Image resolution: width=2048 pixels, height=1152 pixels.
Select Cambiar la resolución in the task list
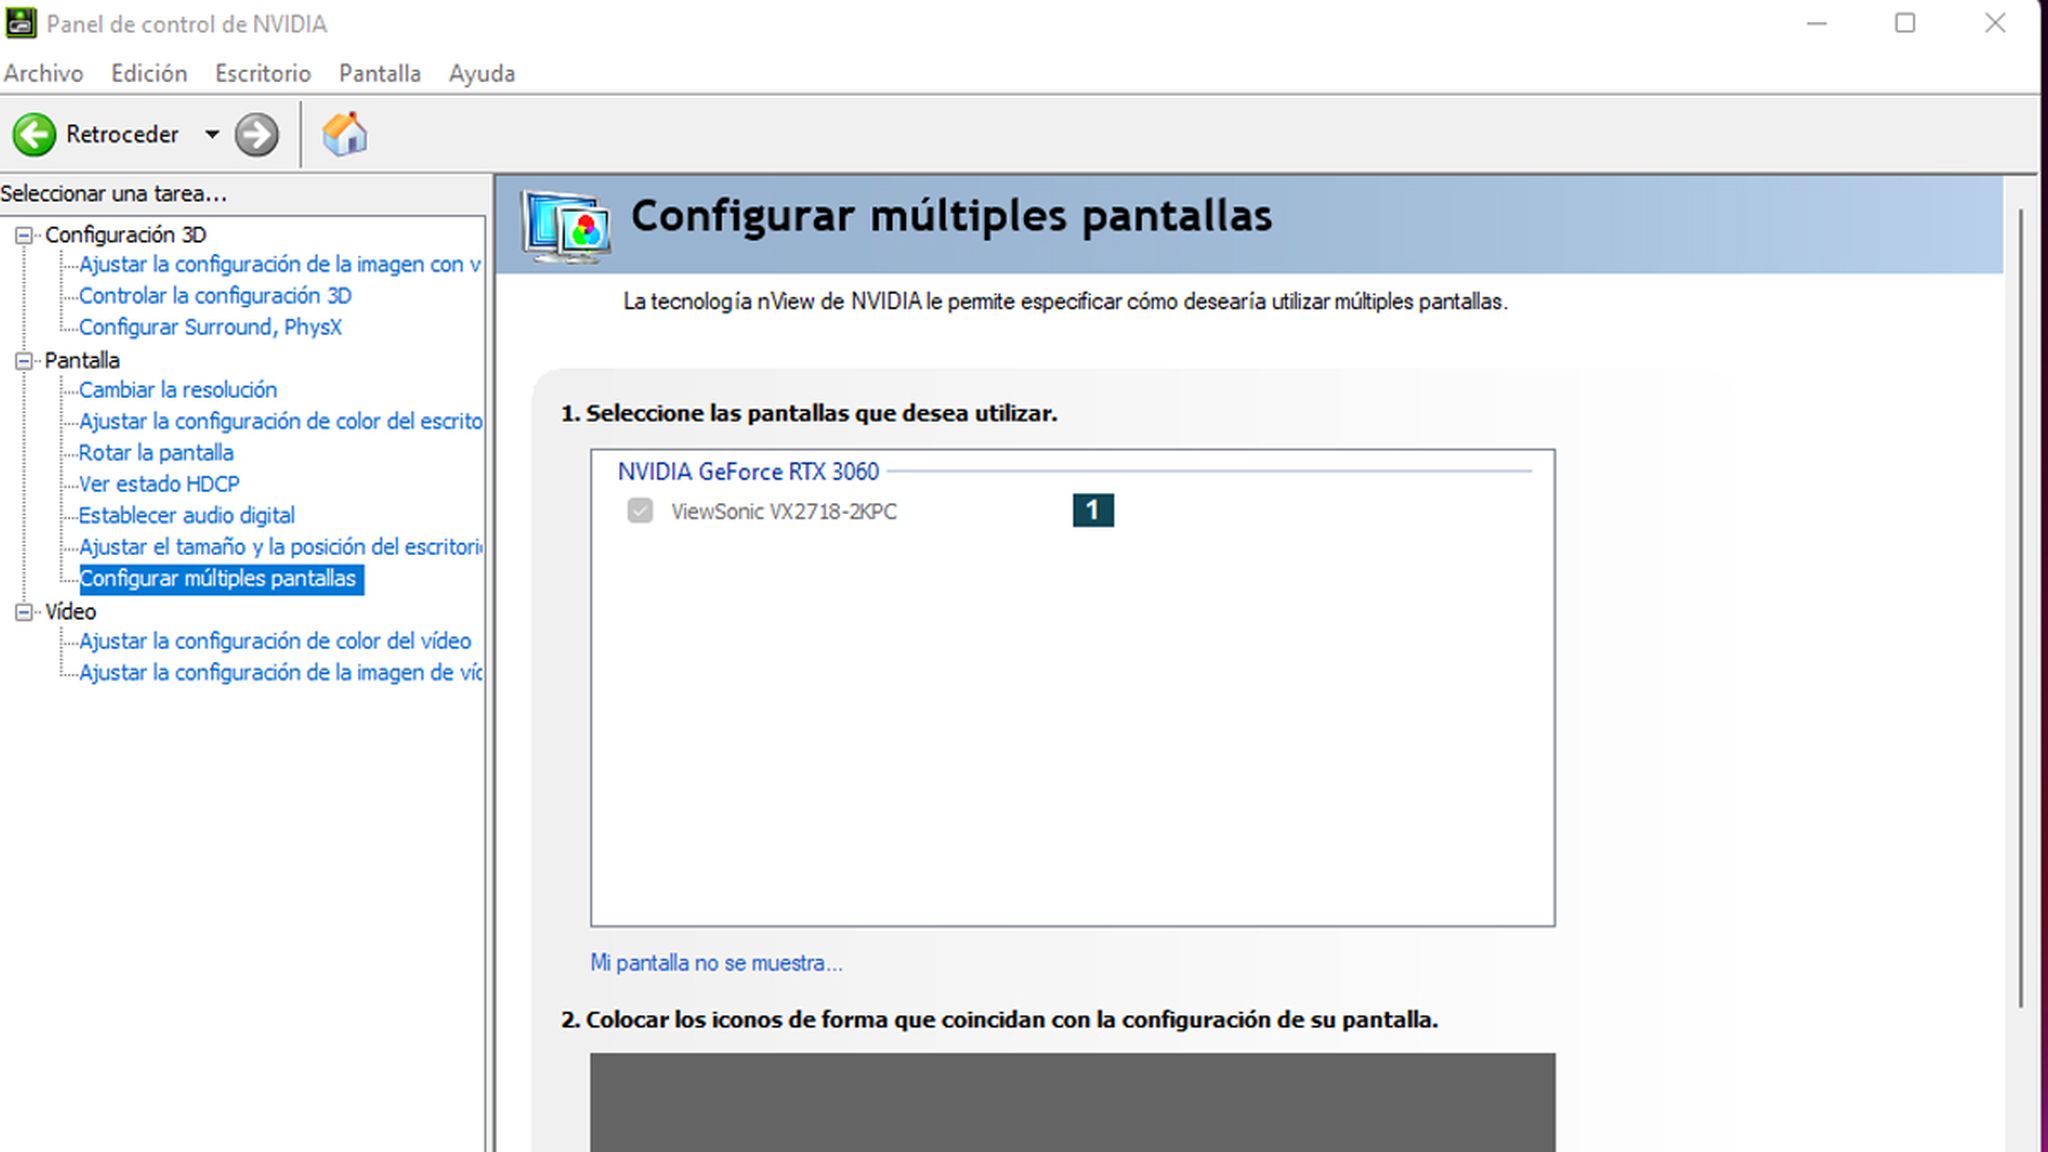click(x=179, y=390)
